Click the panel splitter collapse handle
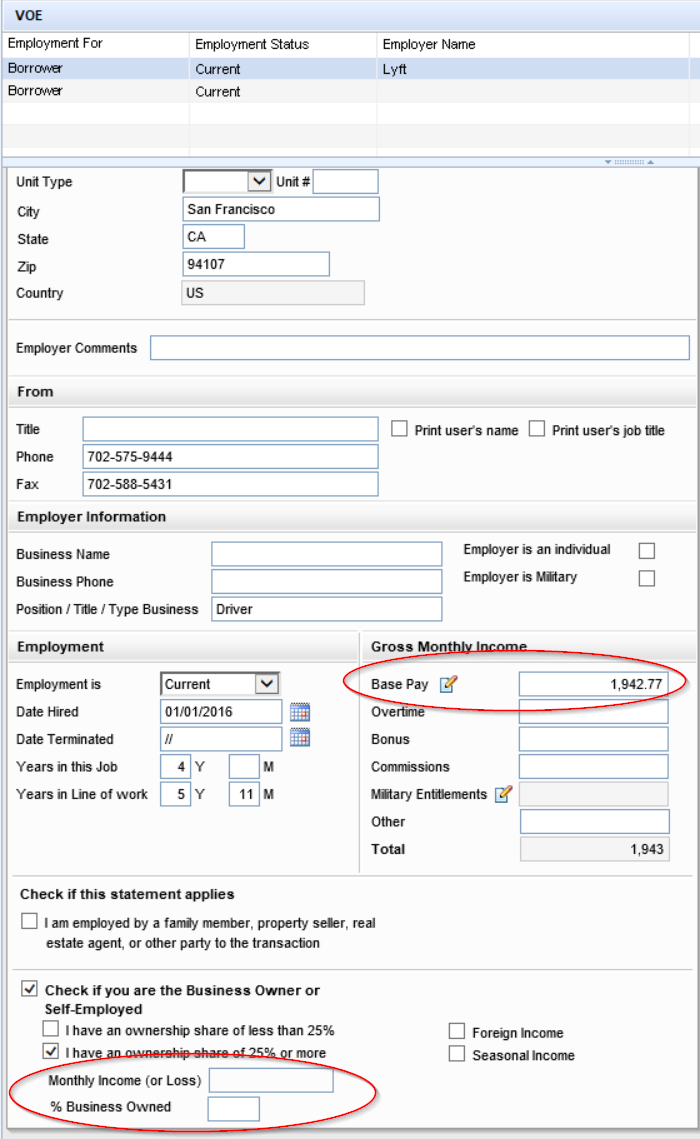700x1139 pixels. coord(629,162)
